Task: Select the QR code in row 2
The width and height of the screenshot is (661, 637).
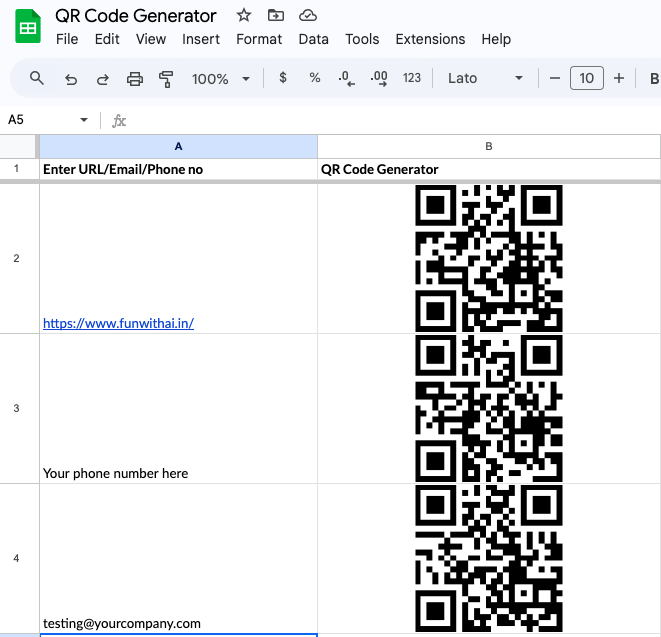Action: (x=489, y=258)
